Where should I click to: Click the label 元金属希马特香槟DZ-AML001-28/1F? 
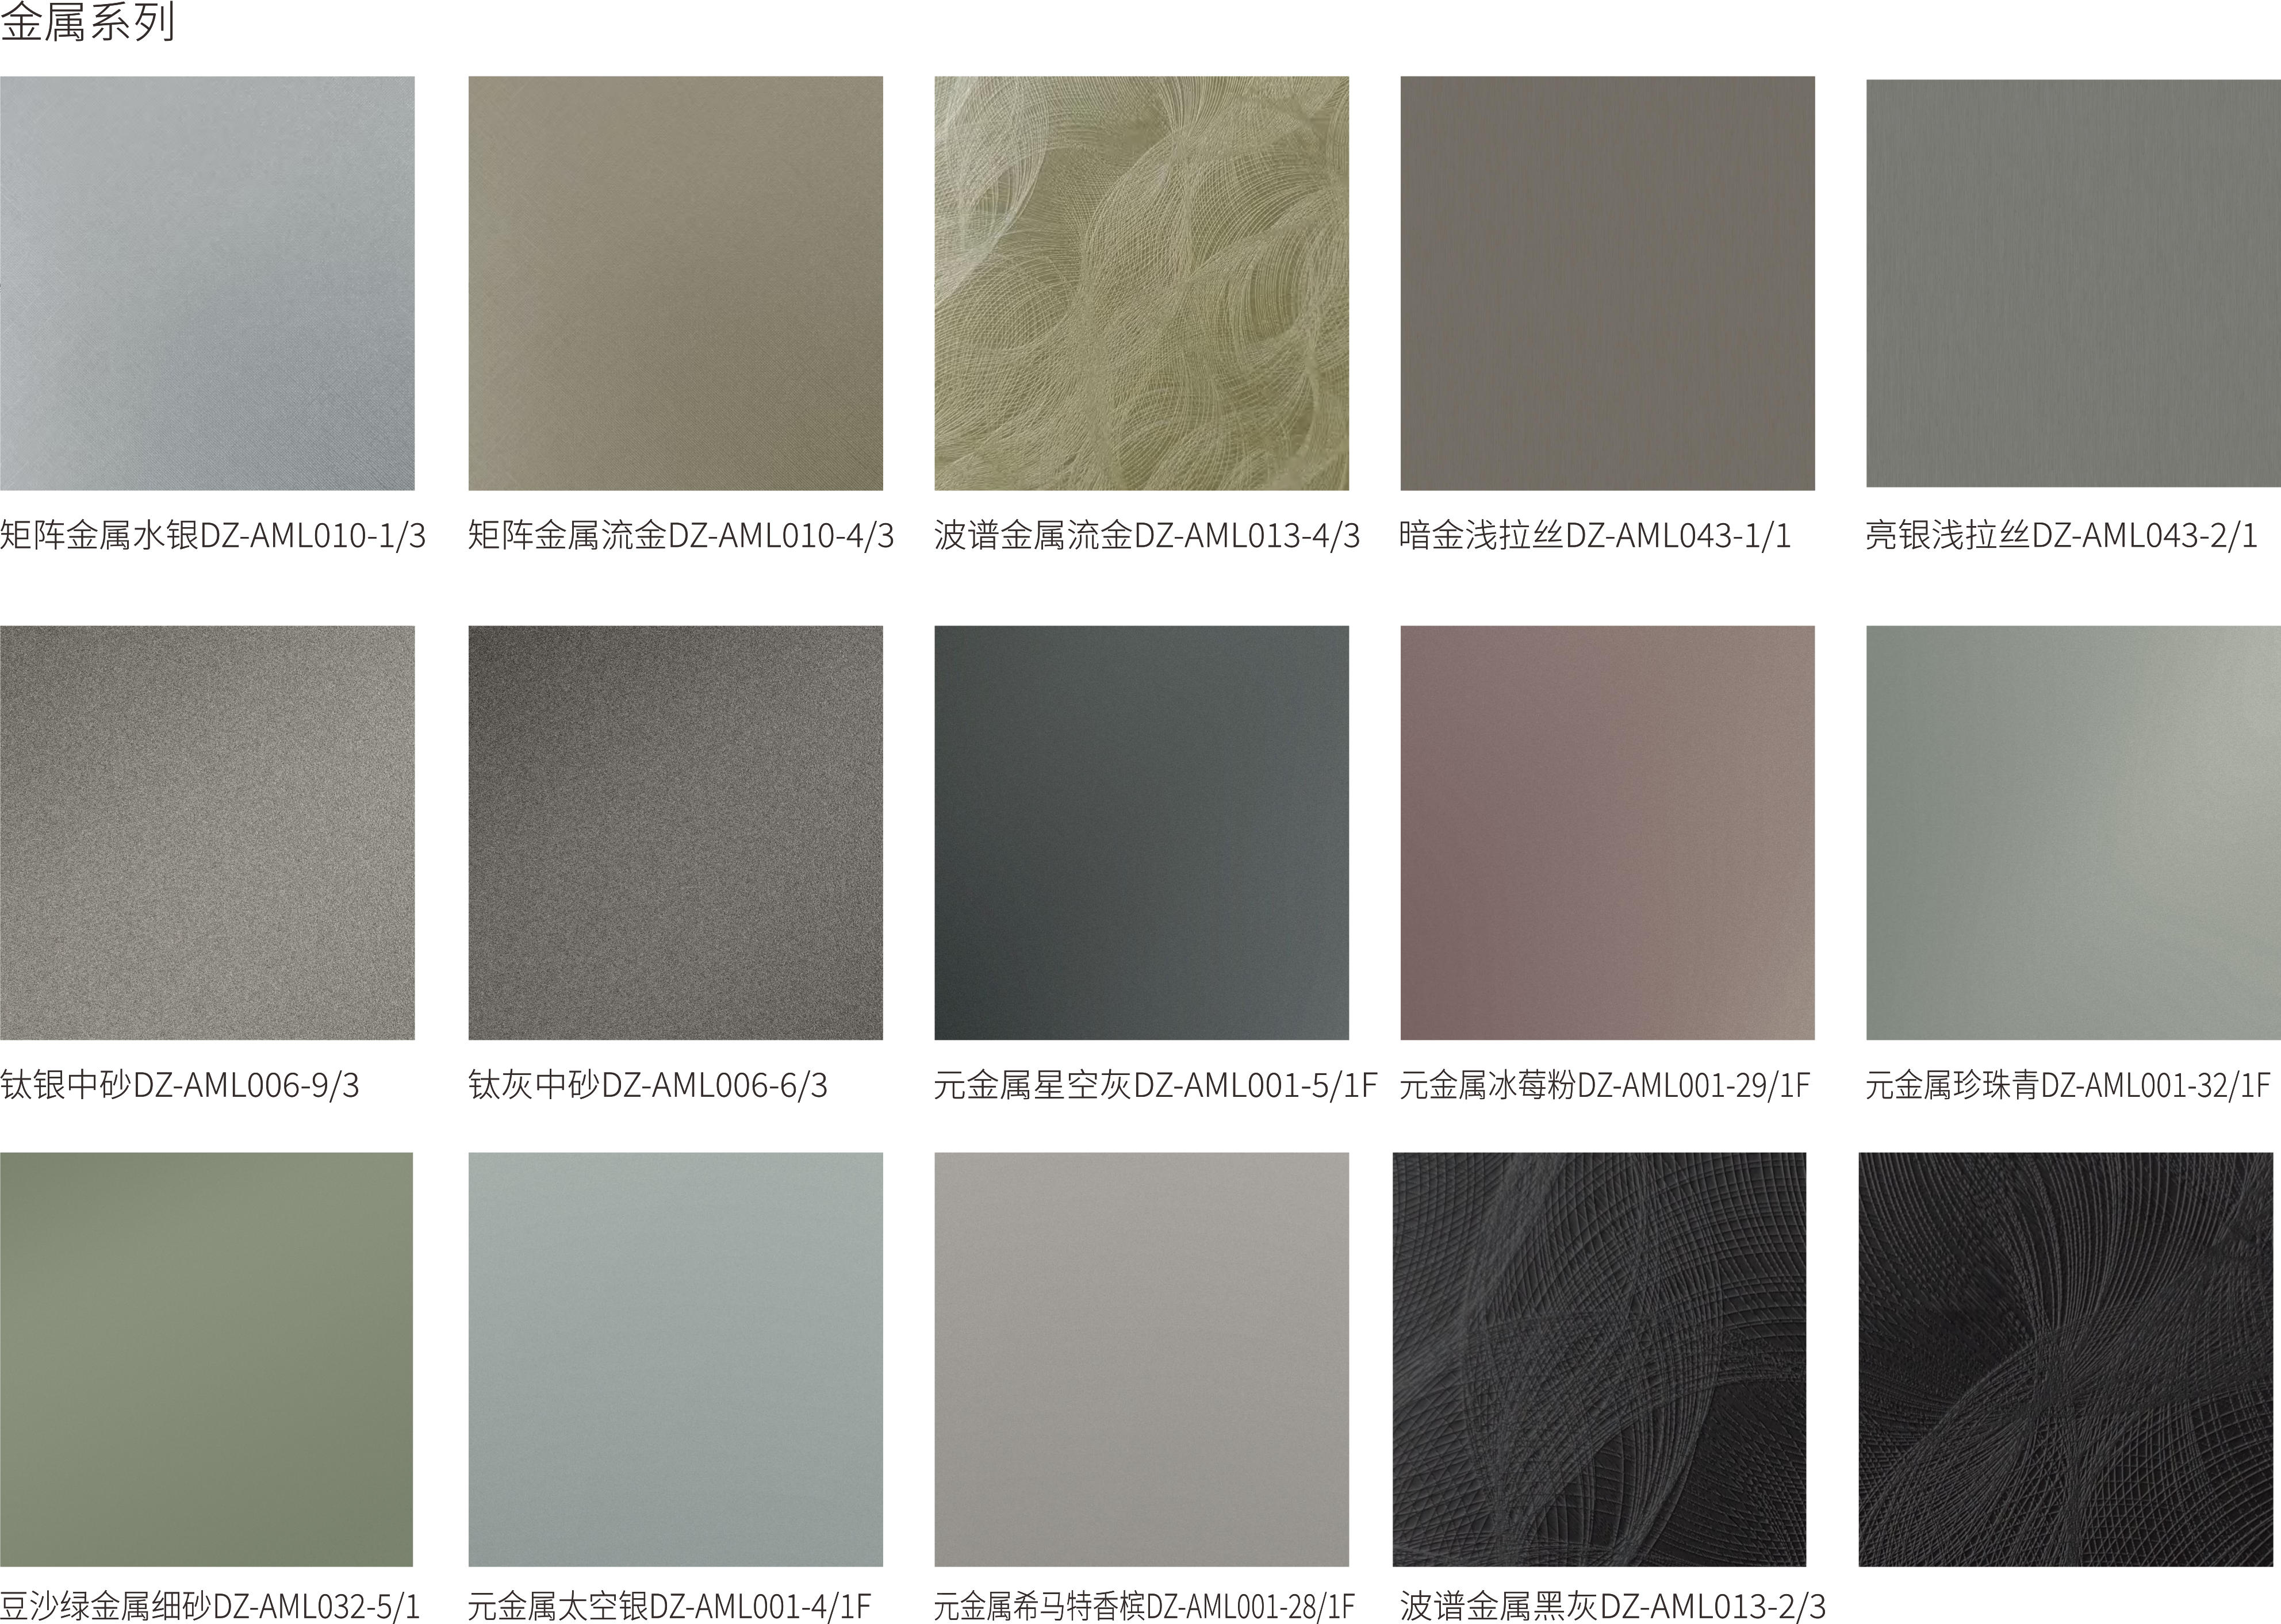tap(1144, 1606)
